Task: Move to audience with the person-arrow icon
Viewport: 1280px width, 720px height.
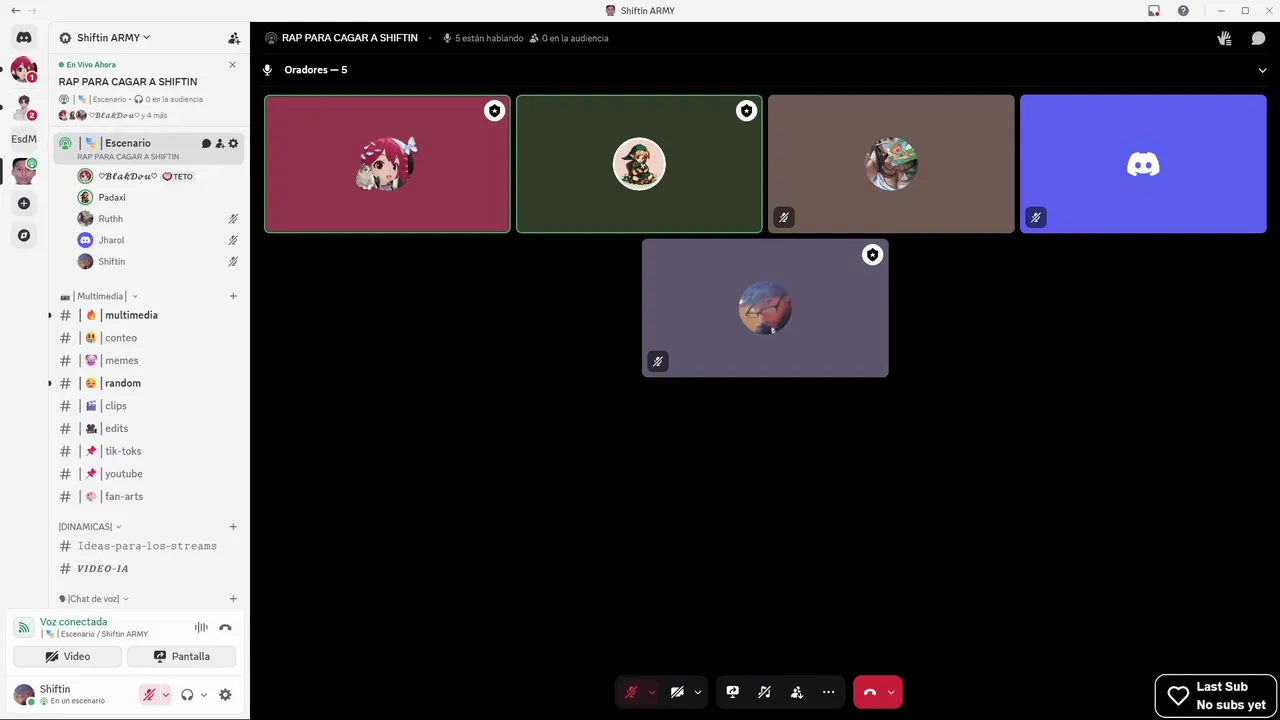Action: click(796, 692)
